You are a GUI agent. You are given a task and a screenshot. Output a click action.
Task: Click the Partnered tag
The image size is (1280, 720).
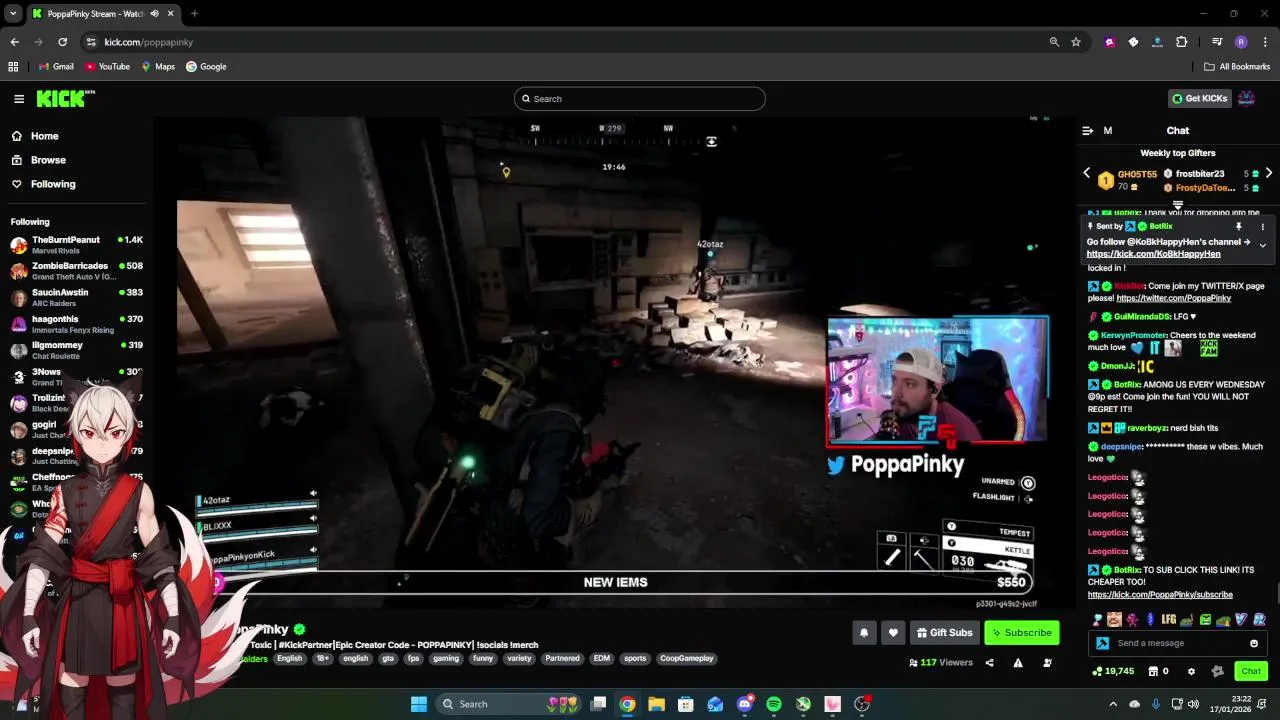[x=562, y=659]
